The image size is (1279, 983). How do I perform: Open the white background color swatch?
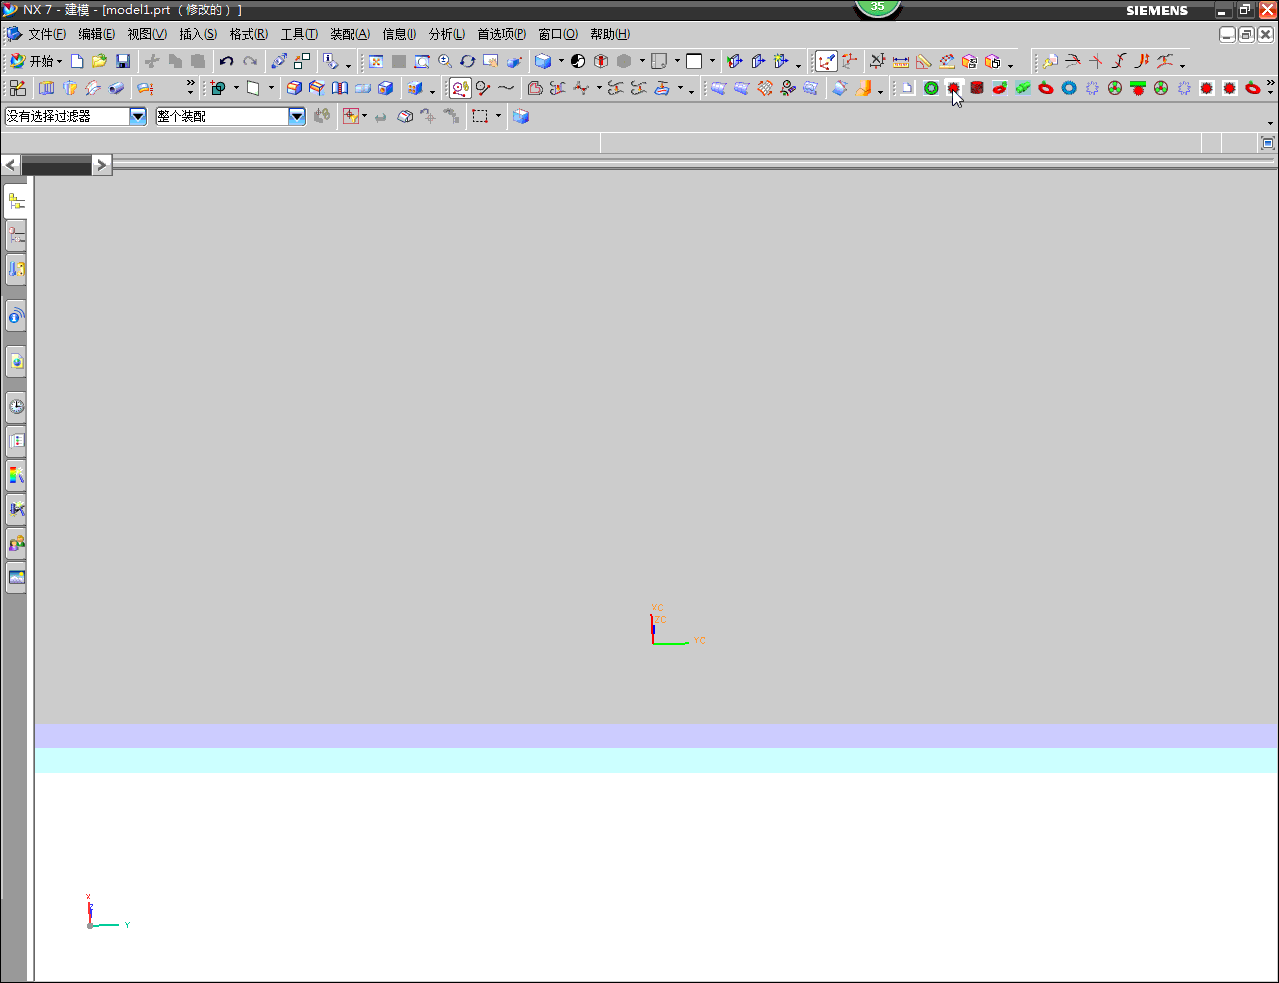pos(694,61)
